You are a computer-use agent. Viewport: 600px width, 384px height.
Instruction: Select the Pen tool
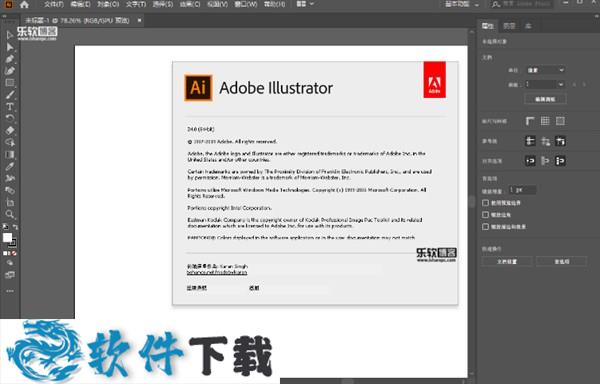[10, 59]
